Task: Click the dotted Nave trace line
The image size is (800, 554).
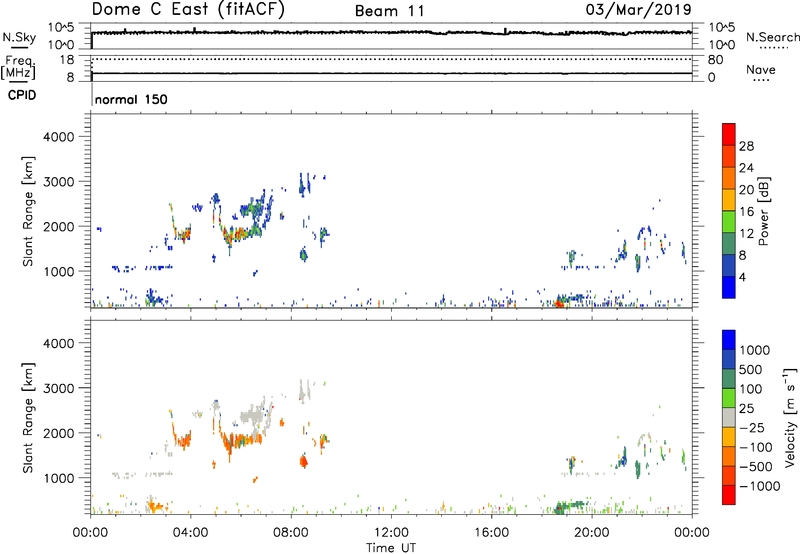Action: (x=391, y=59)
